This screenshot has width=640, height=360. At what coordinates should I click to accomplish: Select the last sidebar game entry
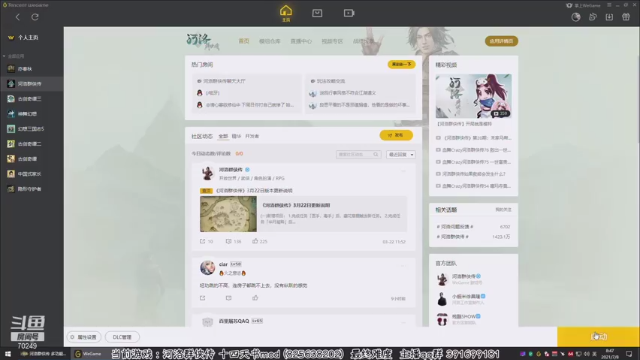point(32,189)
